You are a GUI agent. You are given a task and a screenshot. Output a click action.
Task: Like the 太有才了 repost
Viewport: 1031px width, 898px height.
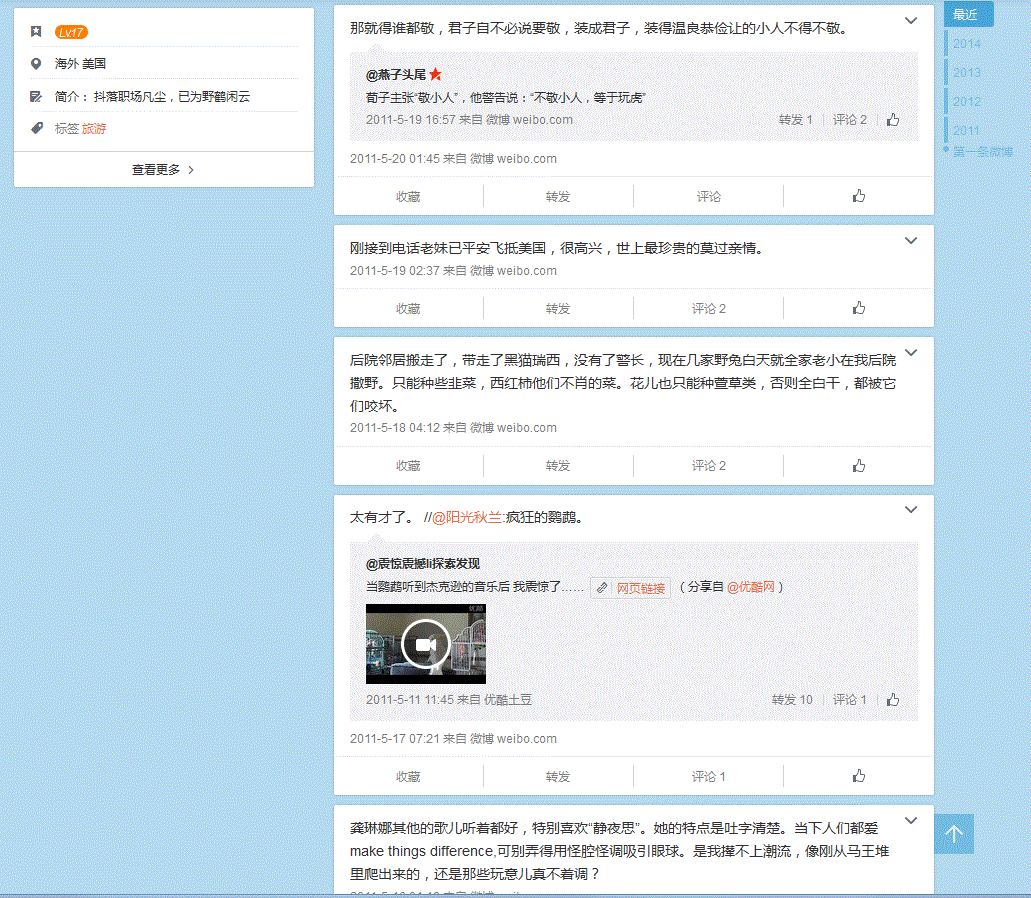[x=858, y=776]
